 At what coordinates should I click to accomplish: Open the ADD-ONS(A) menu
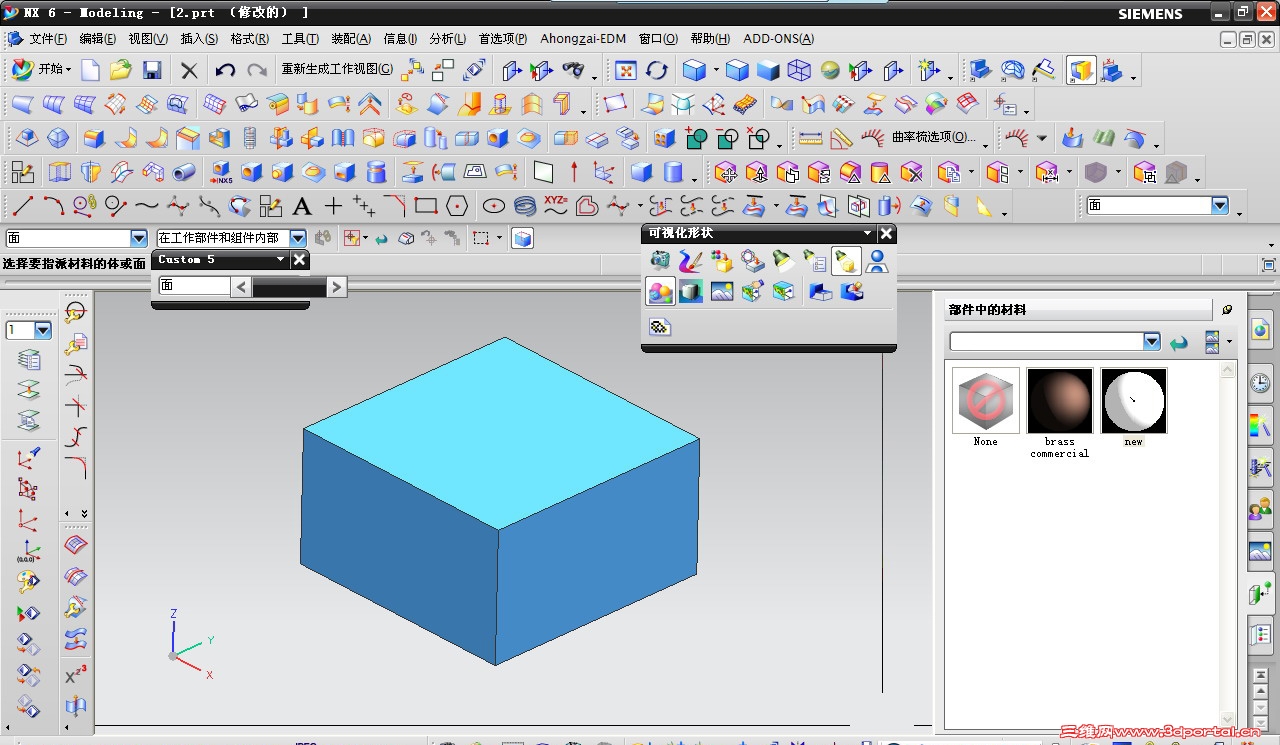[x=778, y=39]
